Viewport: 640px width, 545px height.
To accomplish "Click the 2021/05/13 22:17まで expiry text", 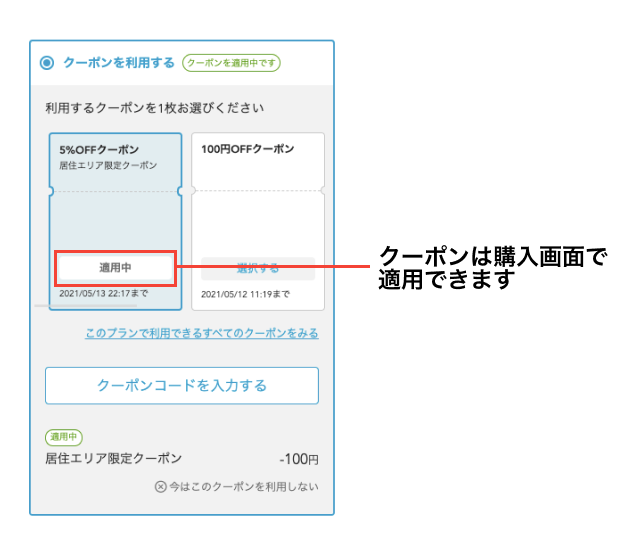I will (x=104, y=293).
